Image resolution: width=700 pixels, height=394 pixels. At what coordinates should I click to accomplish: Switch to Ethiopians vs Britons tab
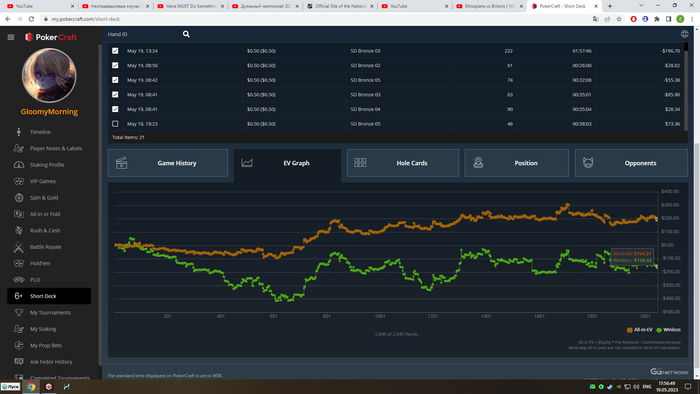489,6
